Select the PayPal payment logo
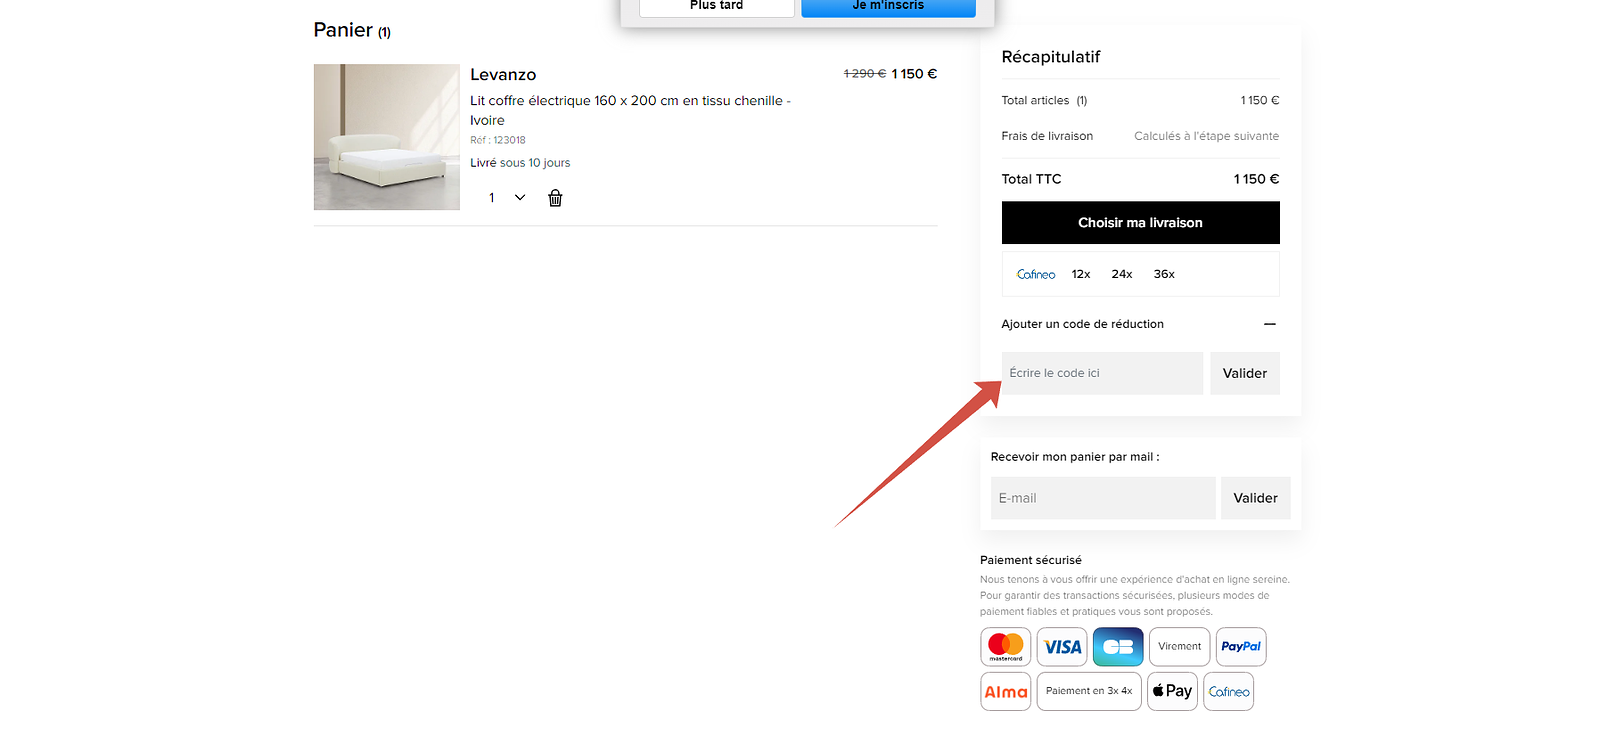The image size is (1600, 752). [1241, 647]
